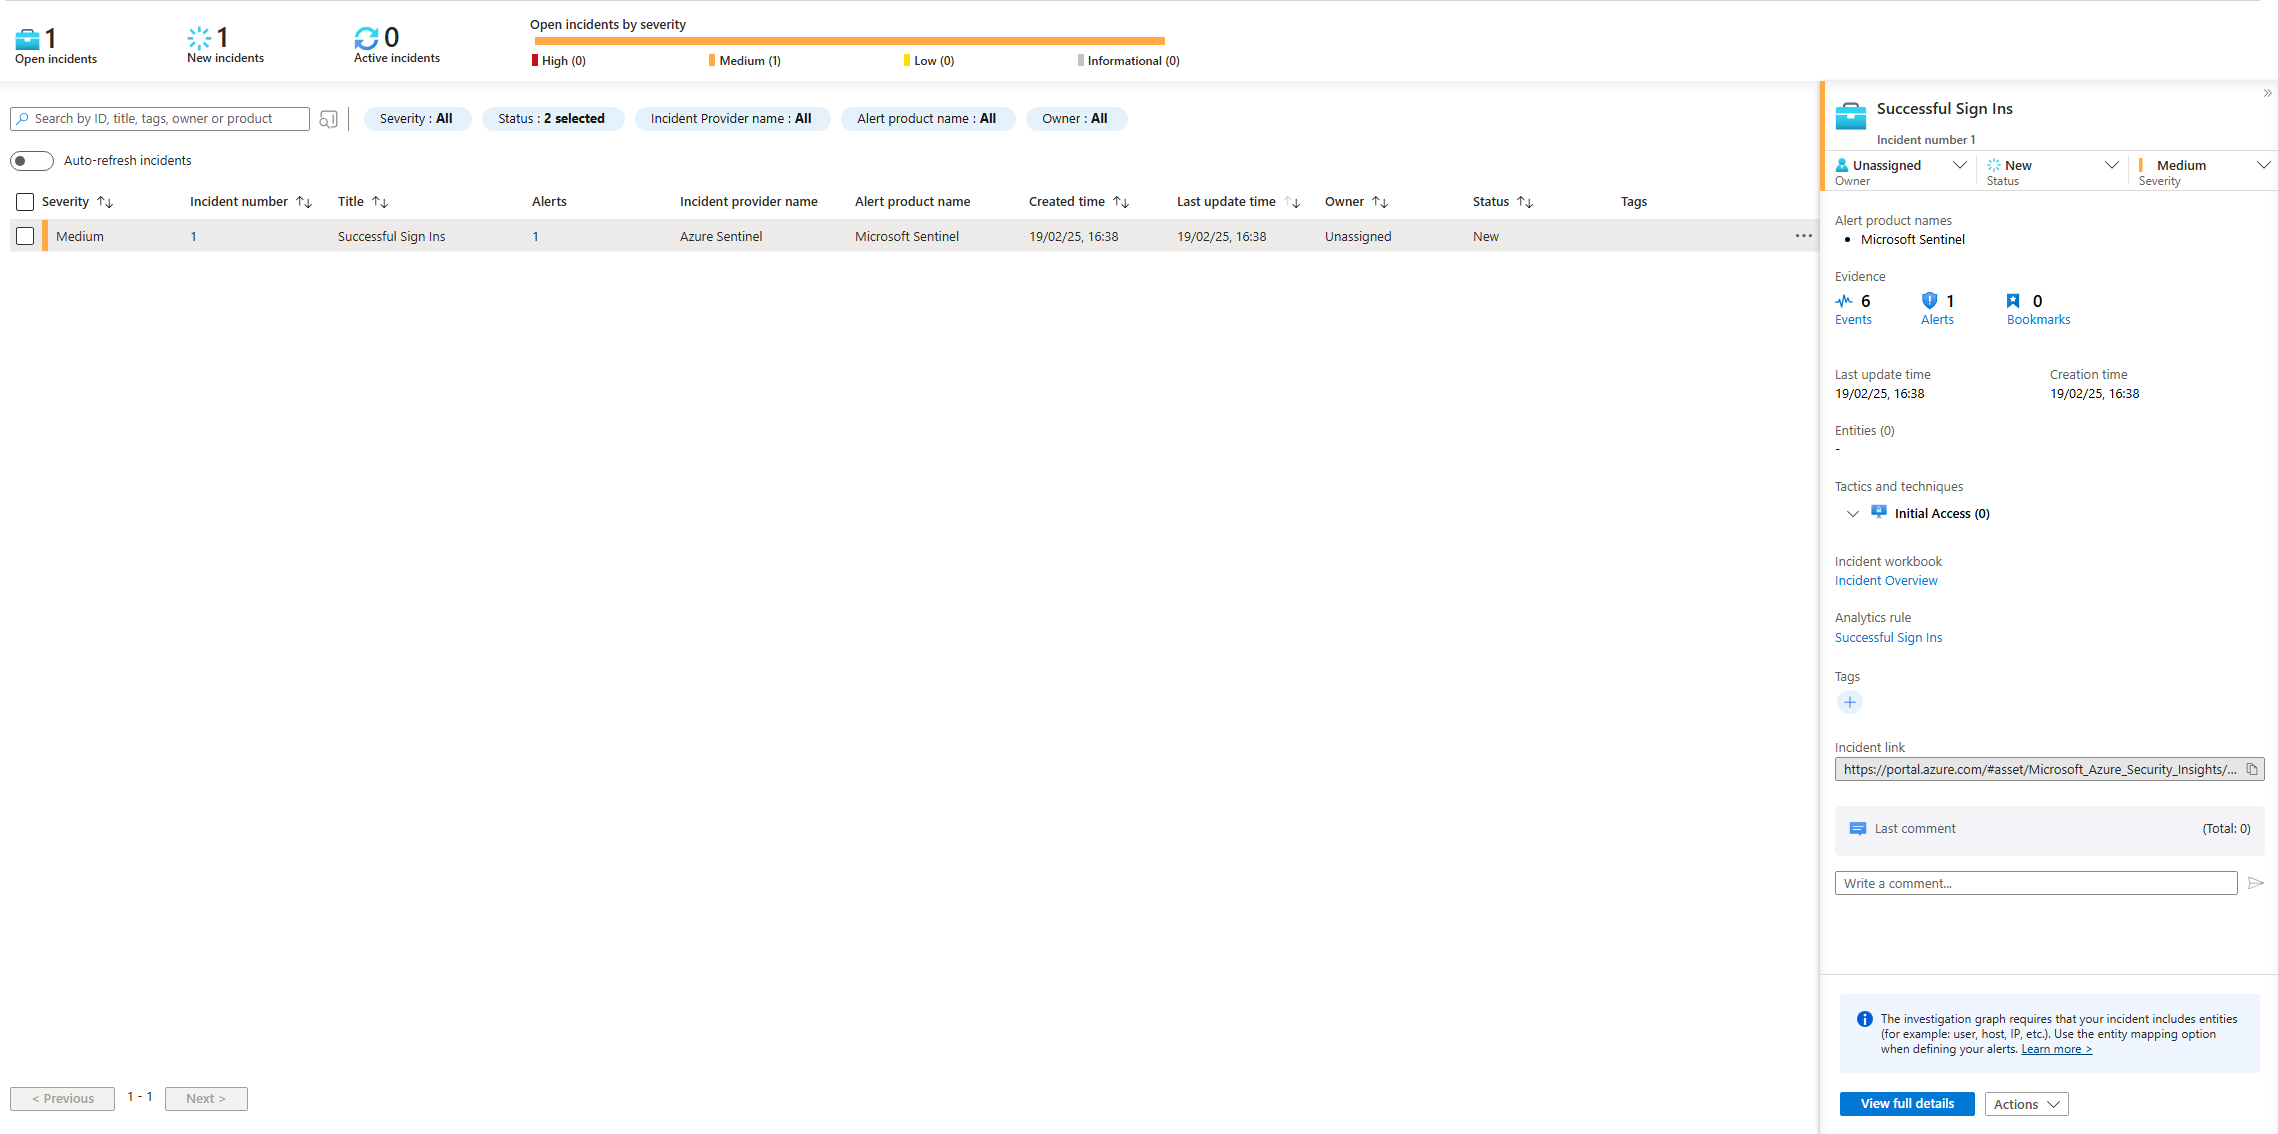
Task: Open the row ellipsis menu for Successful Sign Ins
Action: 1803,236
